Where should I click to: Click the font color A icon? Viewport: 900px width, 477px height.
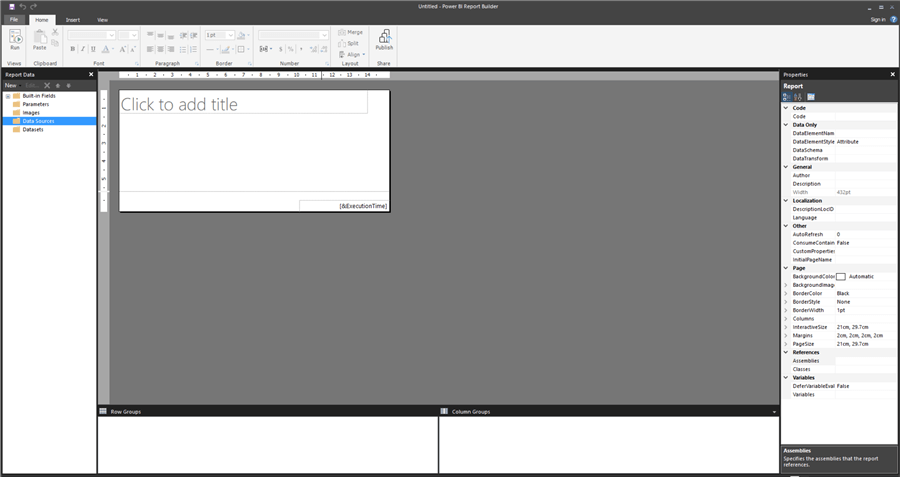[x=106, y=49]
